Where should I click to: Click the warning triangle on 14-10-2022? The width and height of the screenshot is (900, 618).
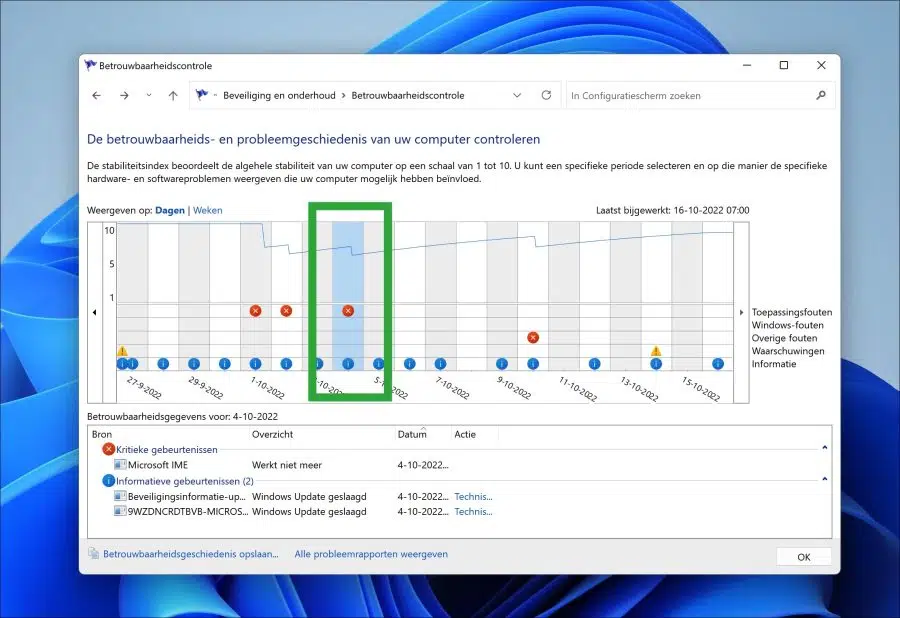coord(656,351)
